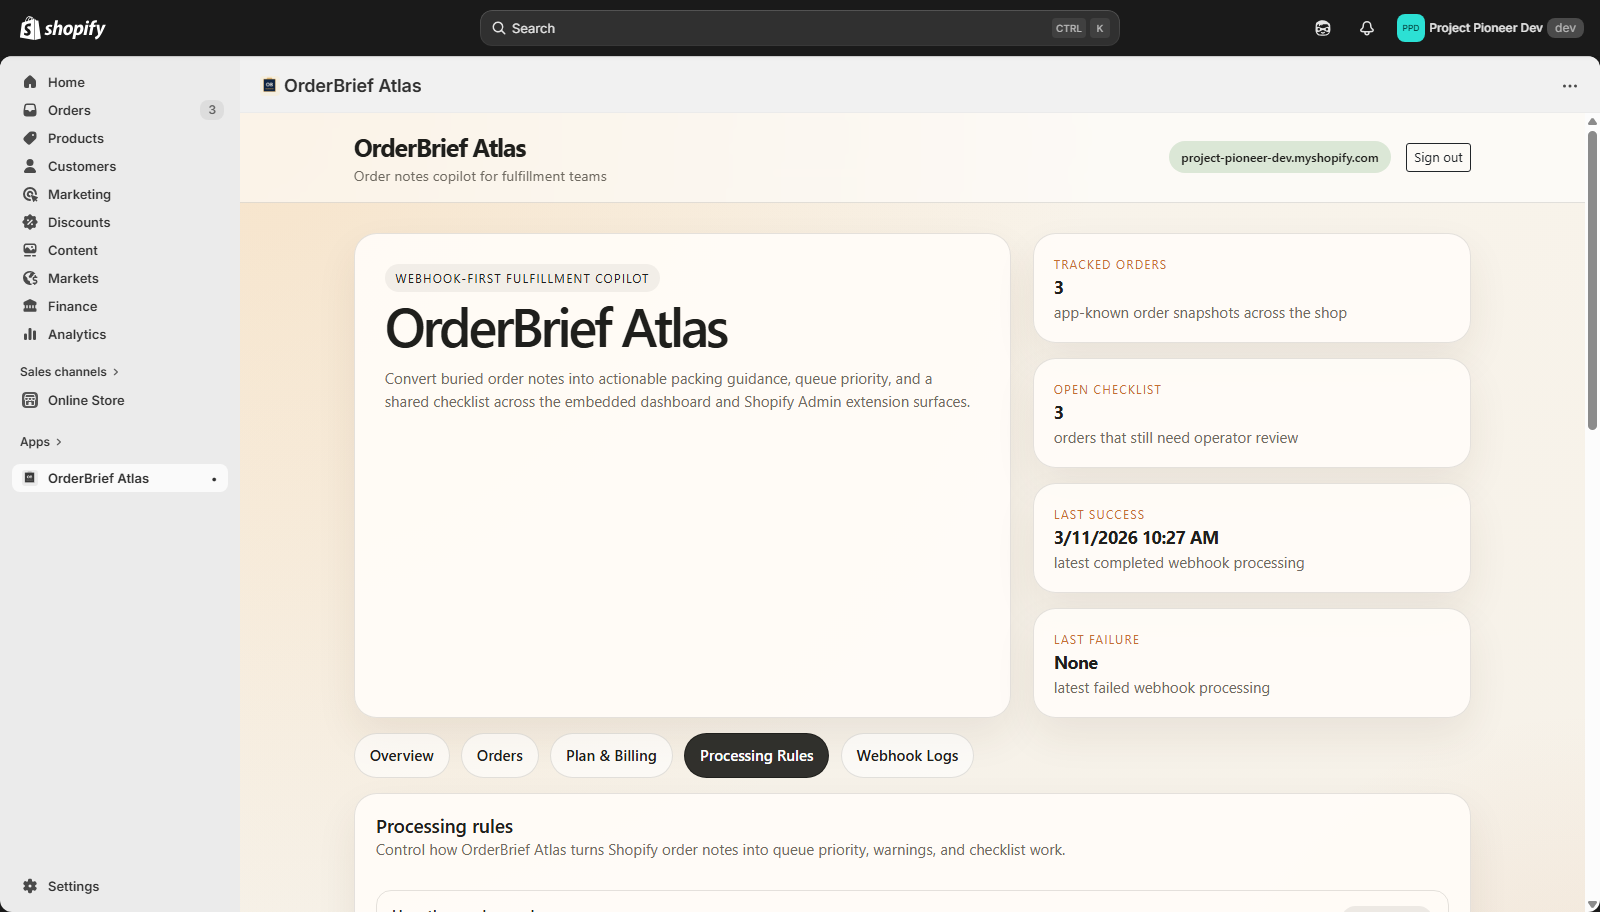
Task: Switch to the Overview tab
Action: pyautogui.click(x=402, y=756)
